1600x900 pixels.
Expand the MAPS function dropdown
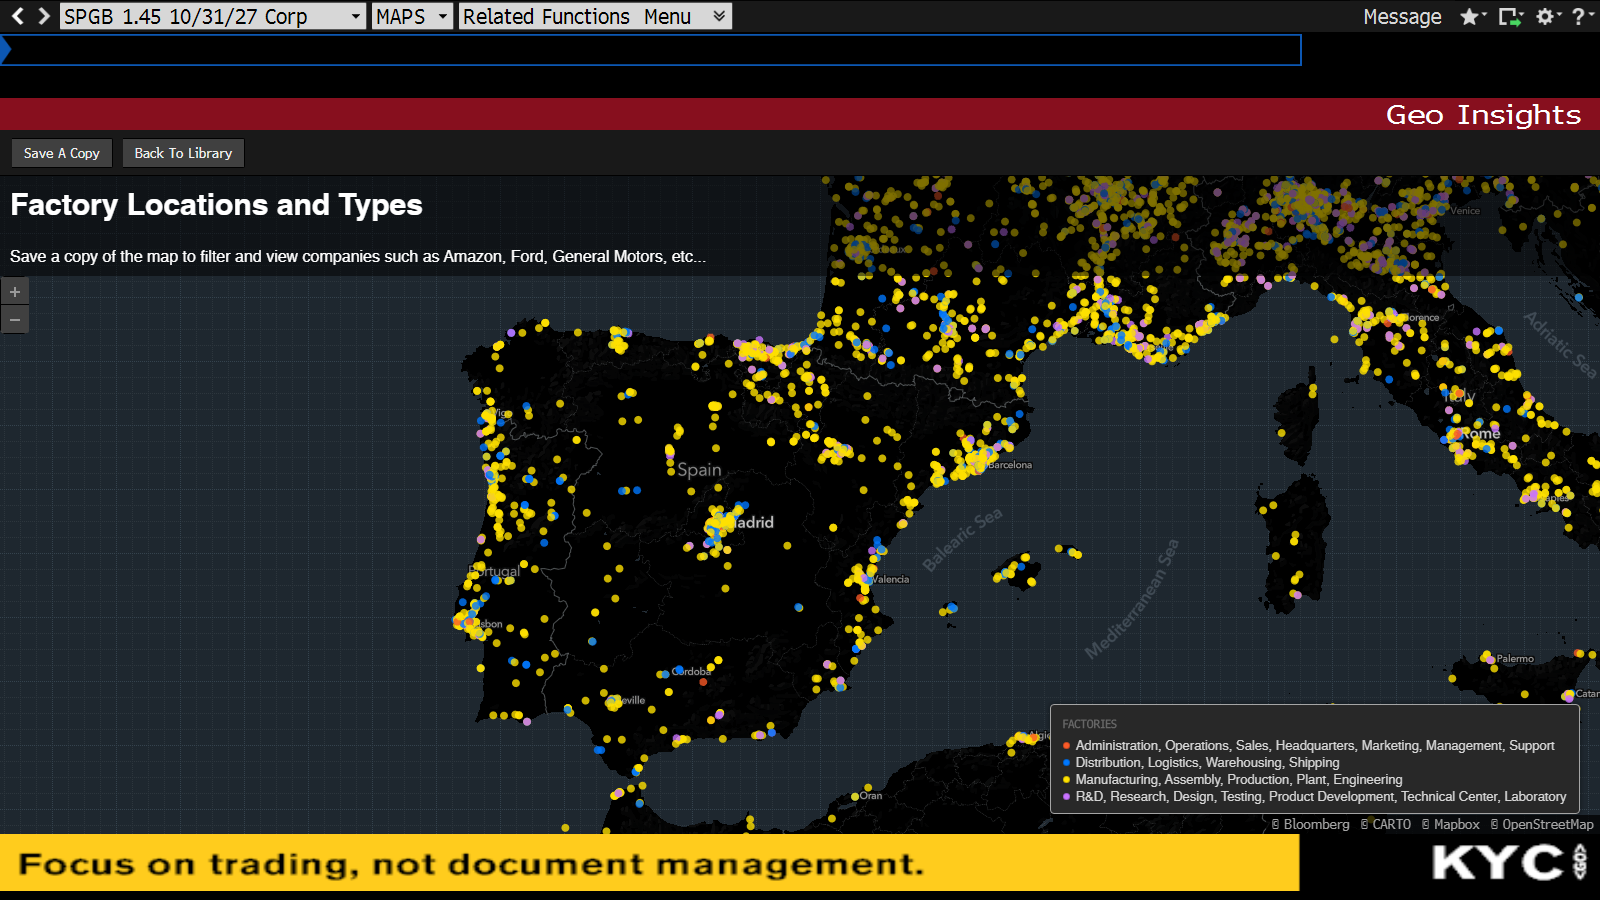412,16
